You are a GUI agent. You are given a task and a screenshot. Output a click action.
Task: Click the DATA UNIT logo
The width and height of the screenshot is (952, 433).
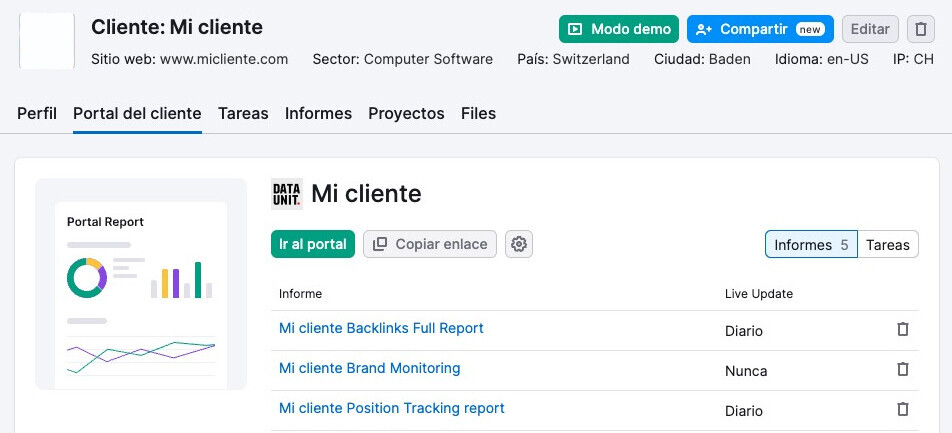pyautogui.click(x=287, y=194)
